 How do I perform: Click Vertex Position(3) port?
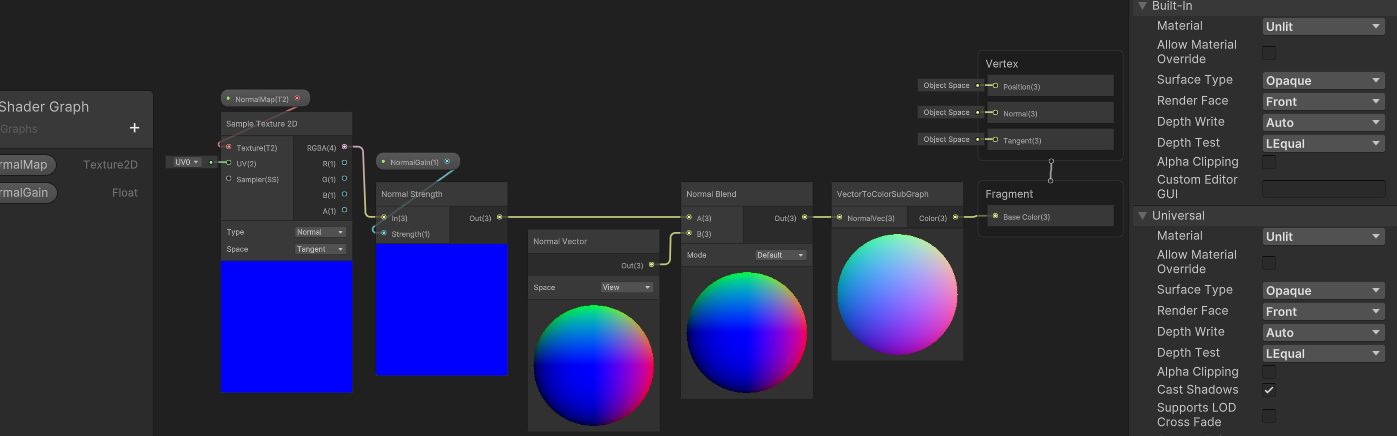pyautogui.click(x=994, y=86)
